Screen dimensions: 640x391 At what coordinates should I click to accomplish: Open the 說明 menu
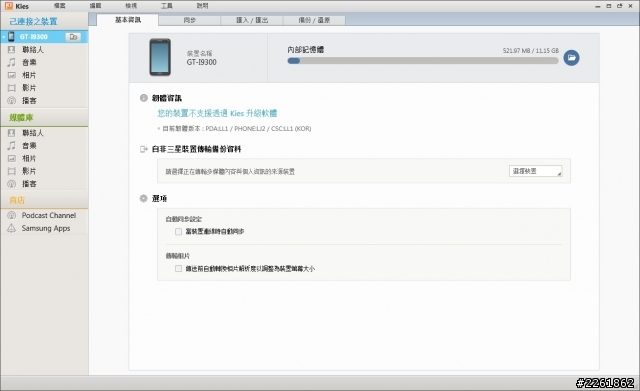(202, 6)
